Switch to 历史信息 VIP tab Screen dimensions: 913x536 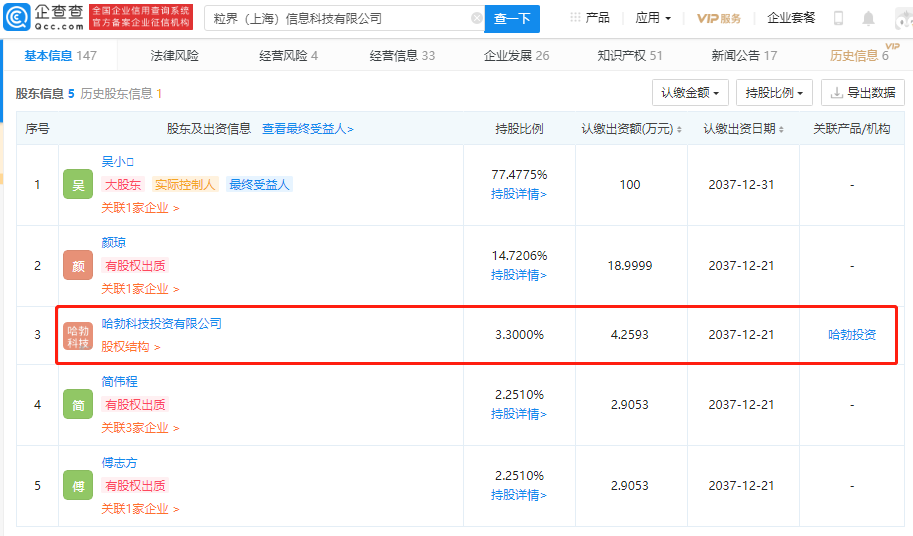click(x=859, y=55)
